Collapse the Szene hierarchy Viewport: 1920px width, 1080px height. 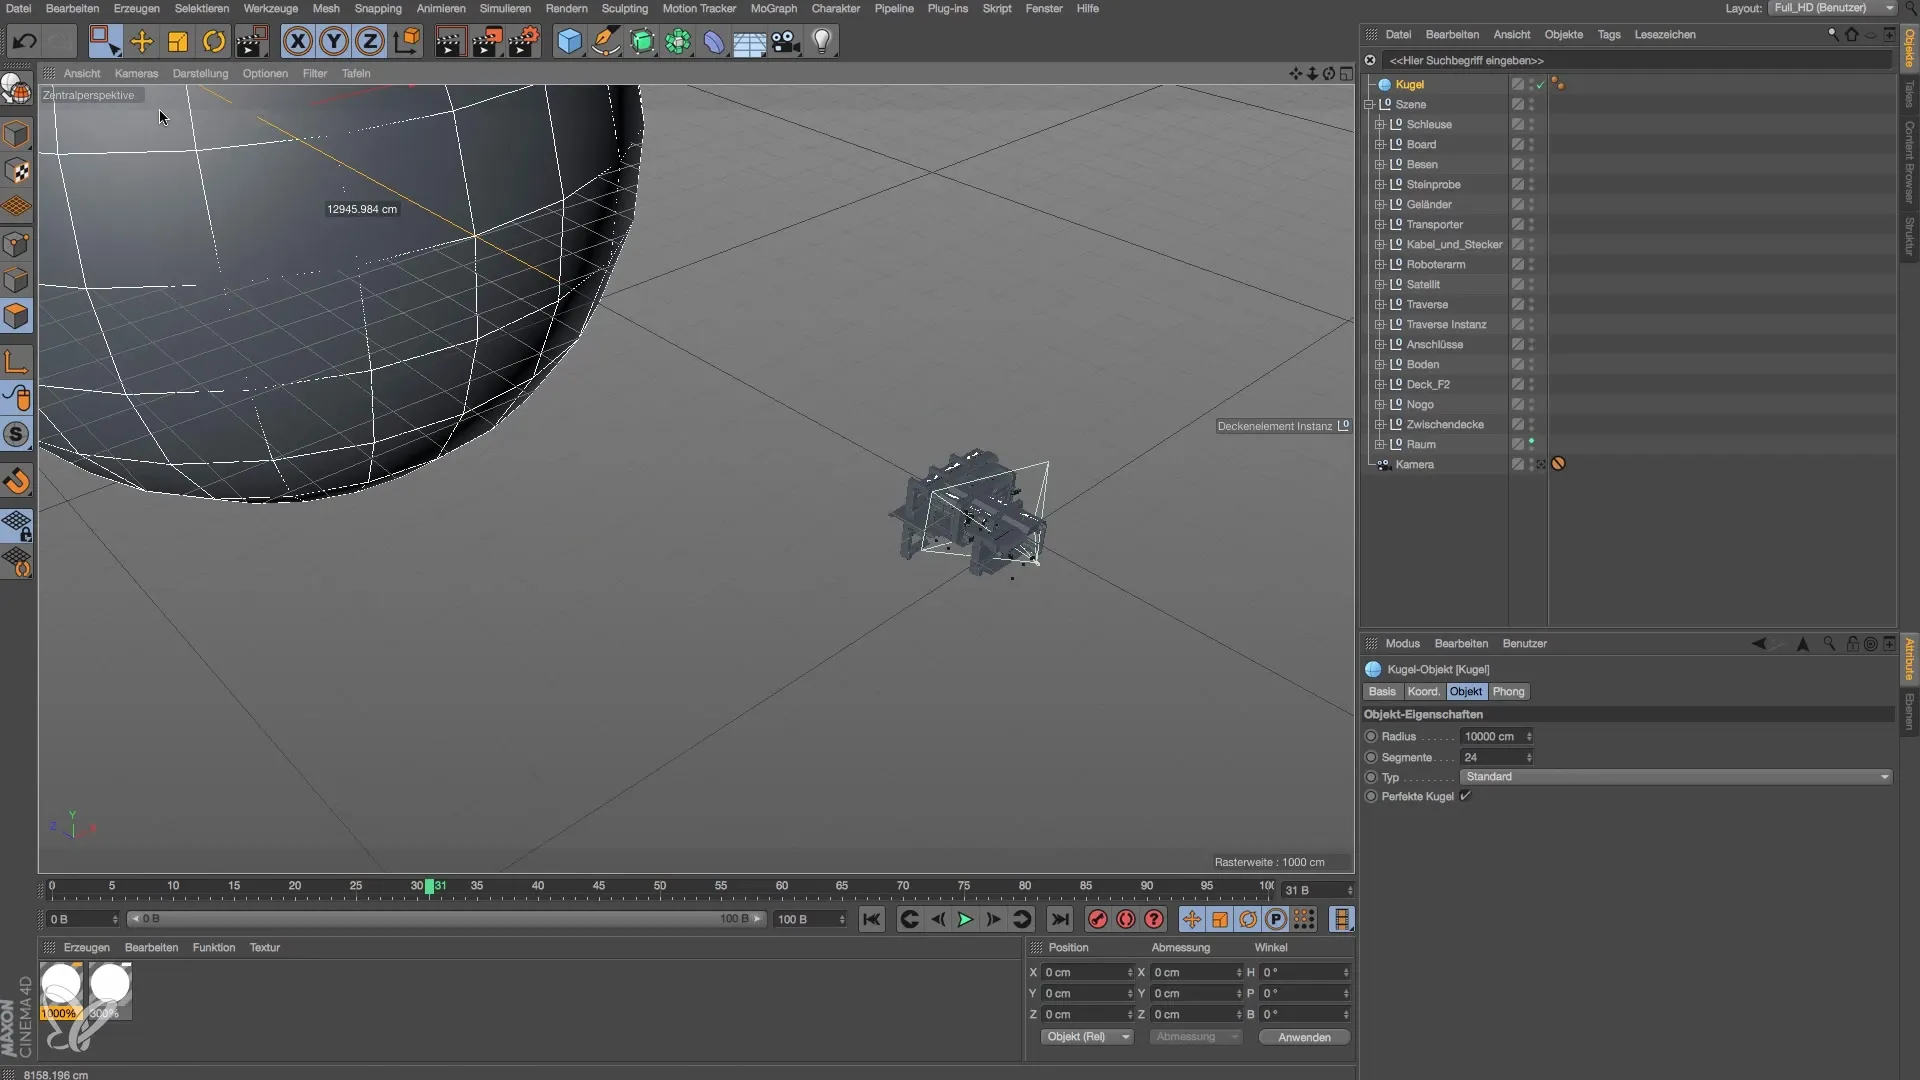[1369, 104]
